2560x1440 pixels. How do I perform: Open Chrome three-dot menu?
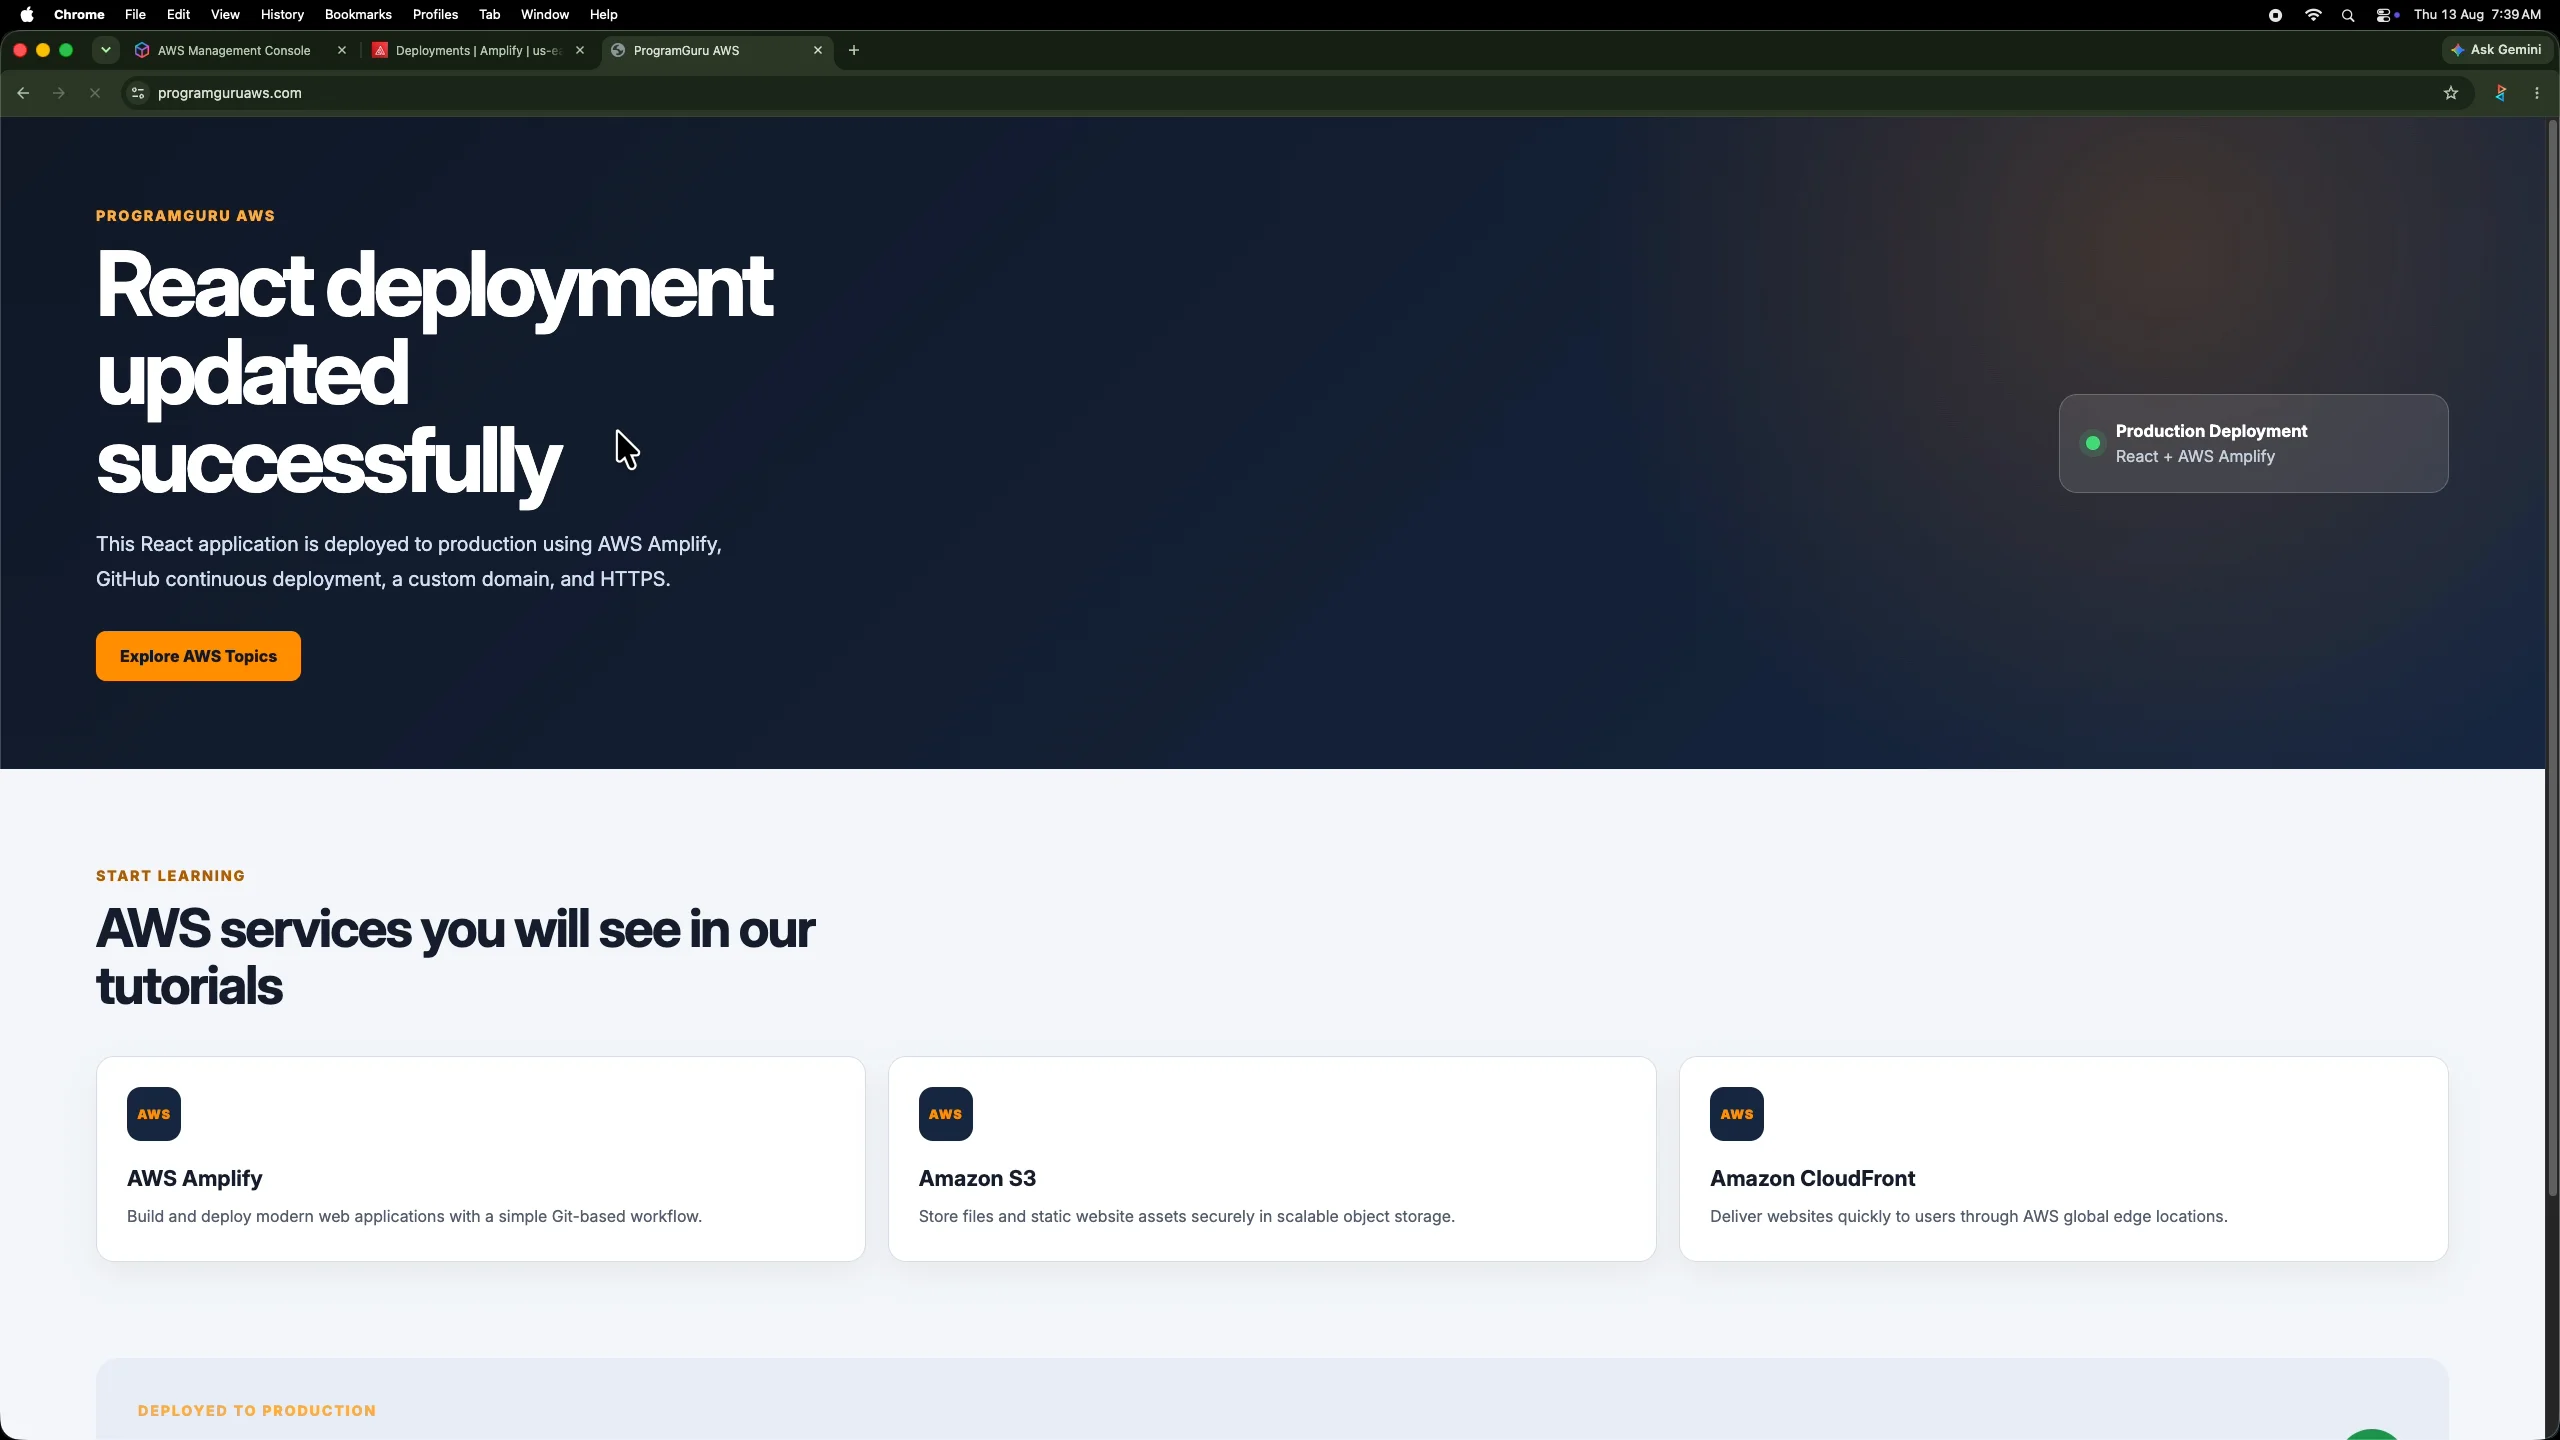(x=2537, y=93)
